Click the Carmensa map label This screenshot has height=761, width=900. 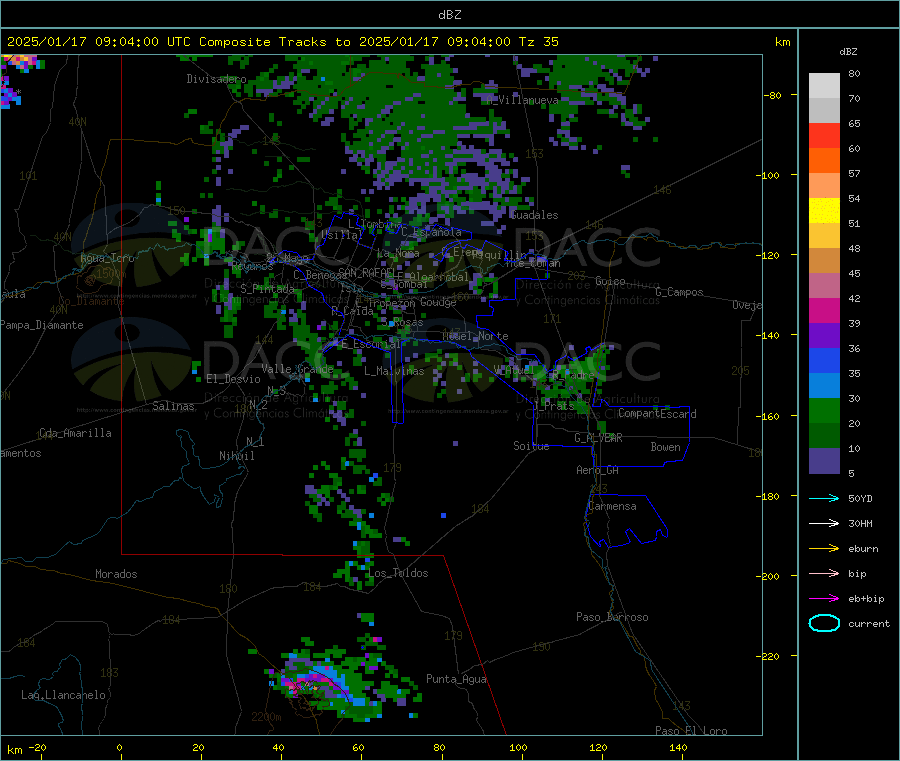pos(612,506)
